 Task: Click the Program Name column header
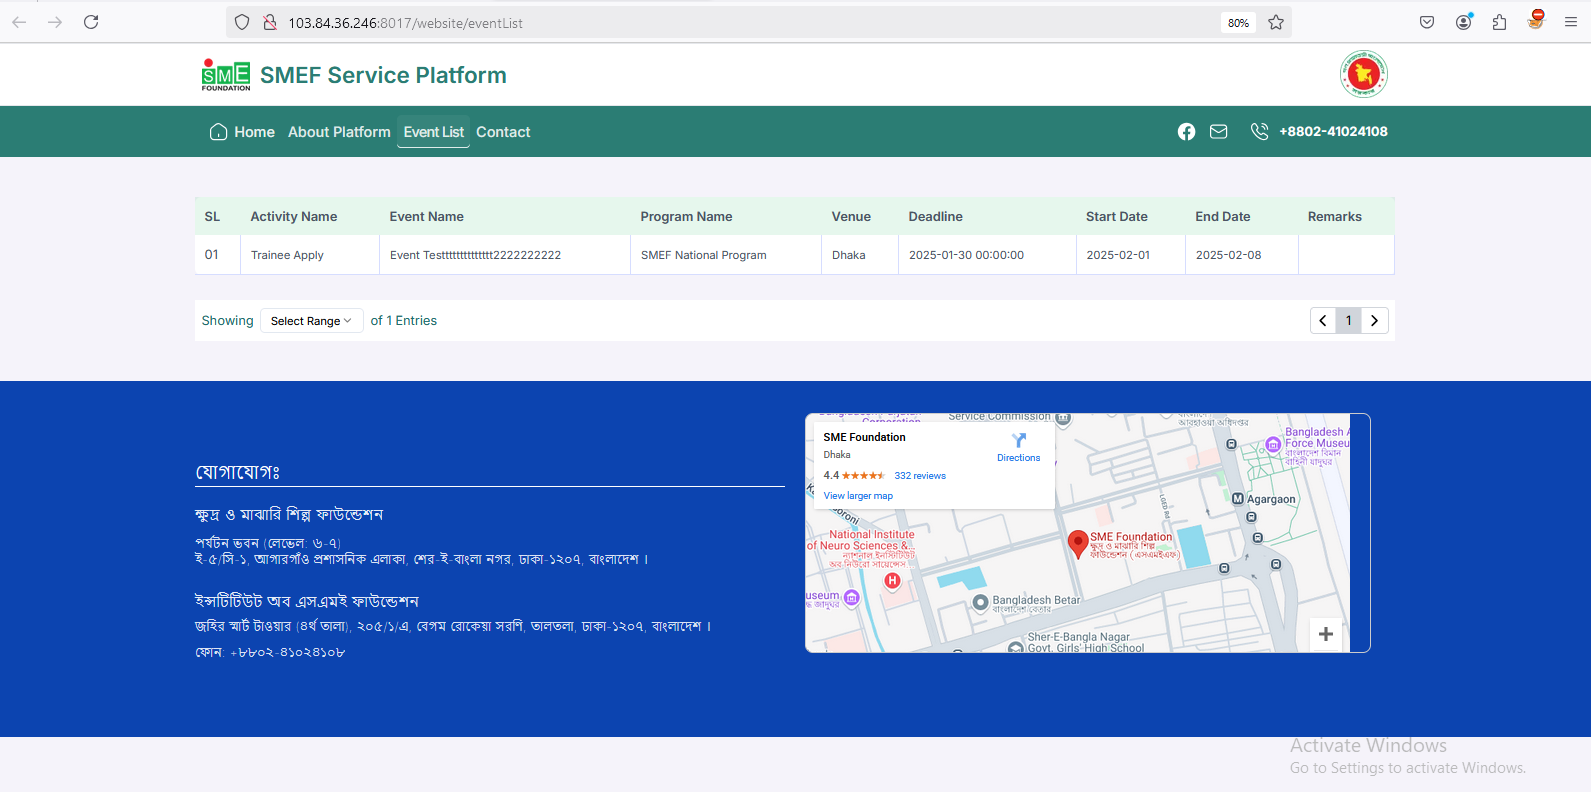click(x=686, y=217)
